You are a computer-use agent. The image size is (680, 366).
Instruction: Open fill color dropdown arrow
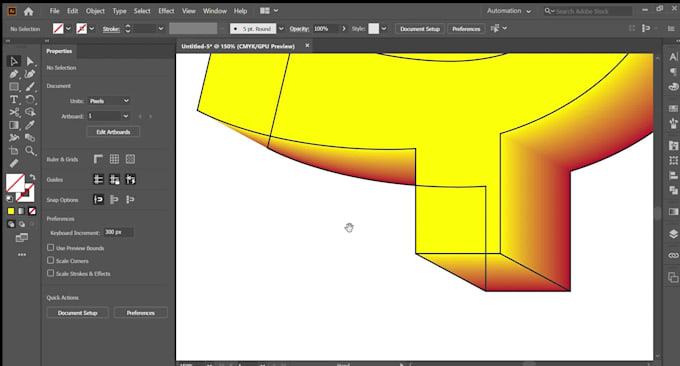point(69,29)
